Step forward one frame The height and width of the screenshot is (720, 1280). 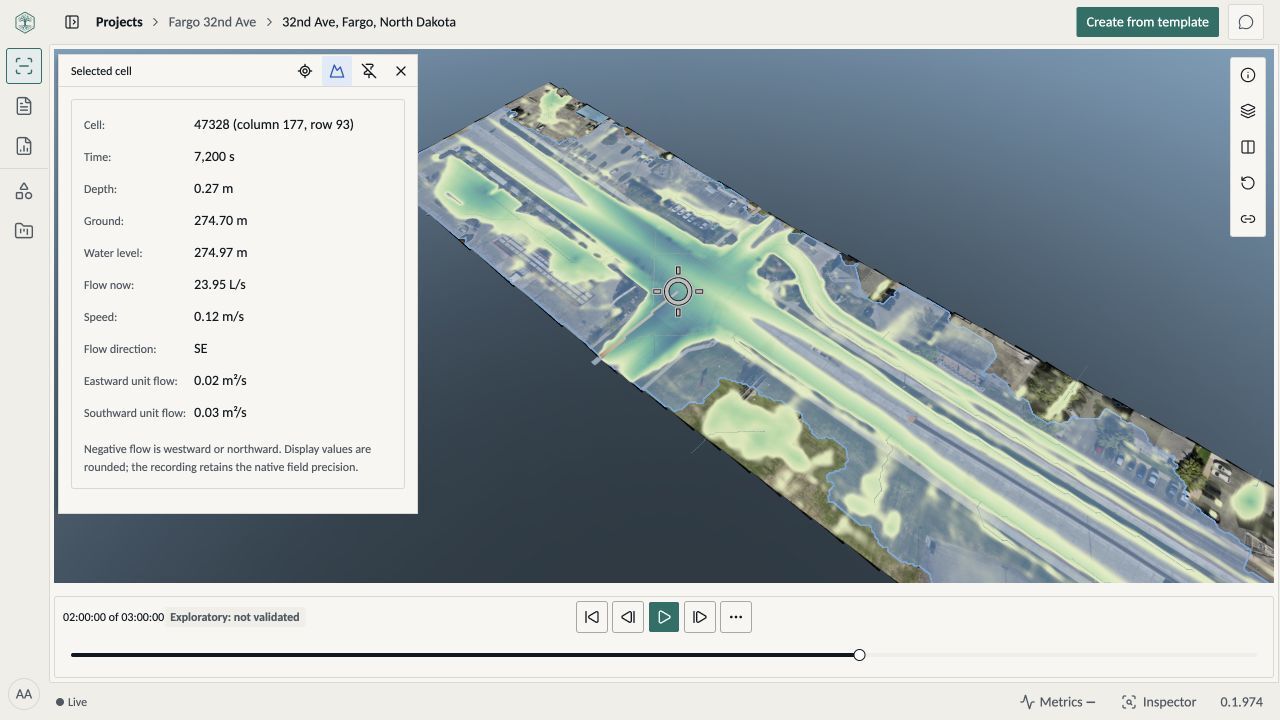700,617
